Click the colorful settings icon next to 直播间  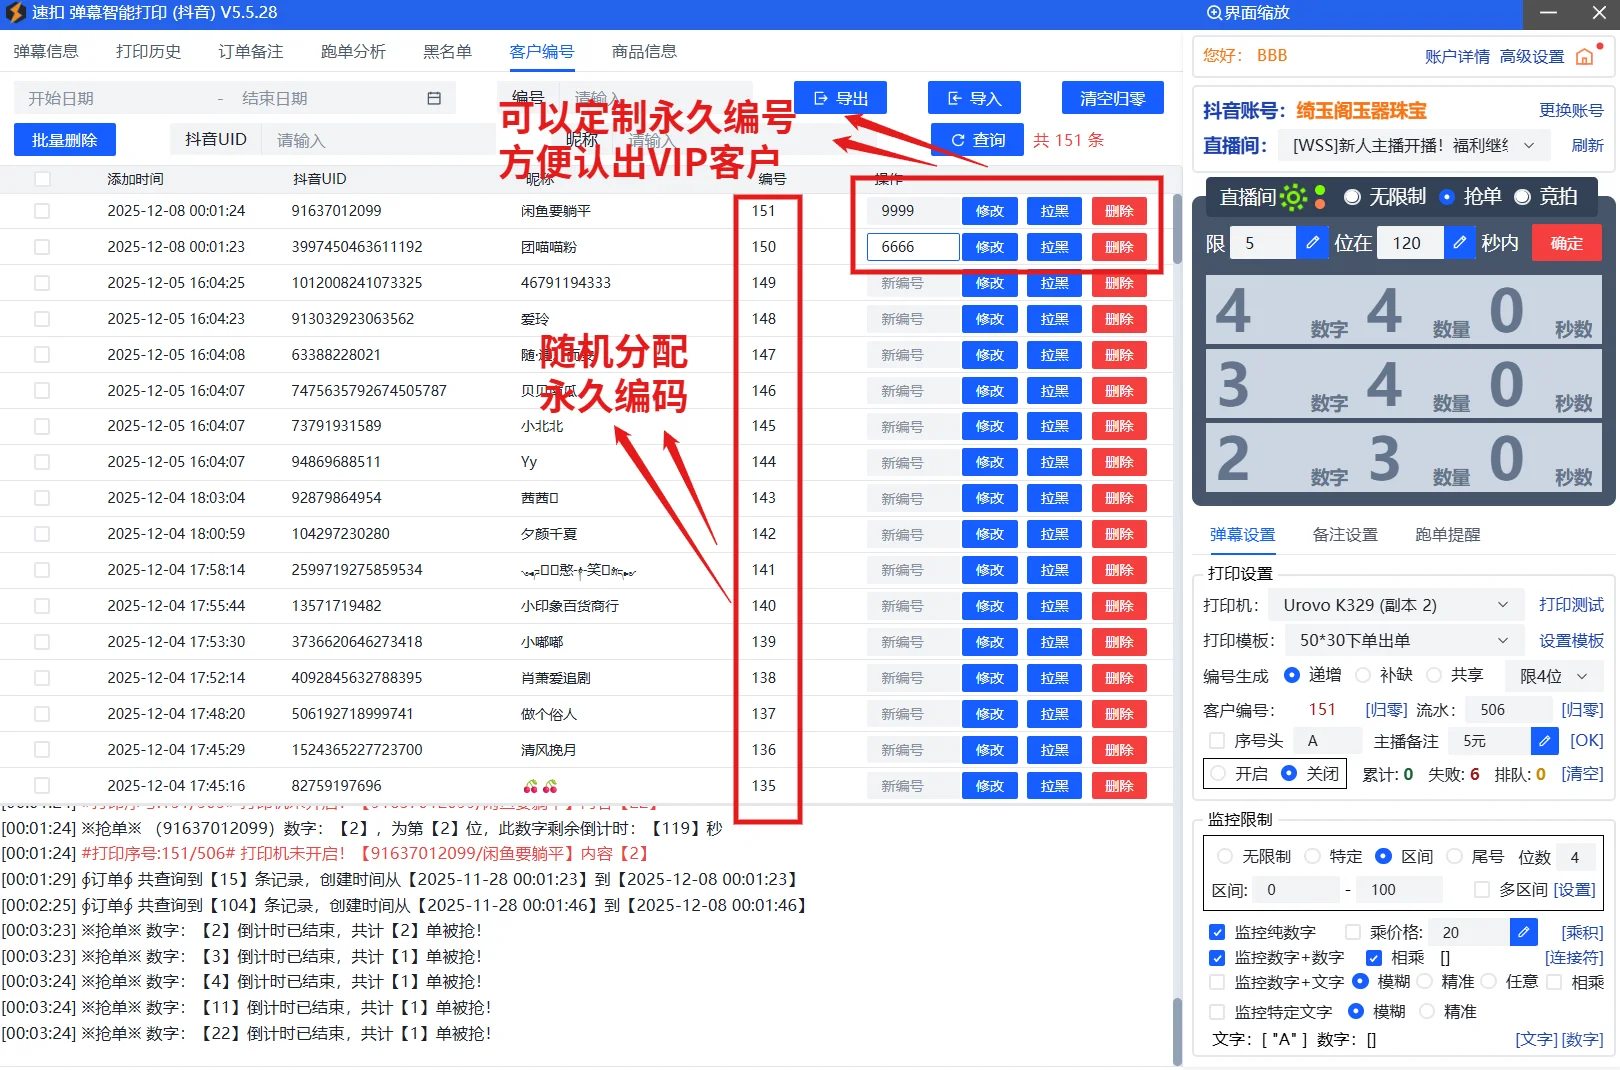click(1293, 198)
